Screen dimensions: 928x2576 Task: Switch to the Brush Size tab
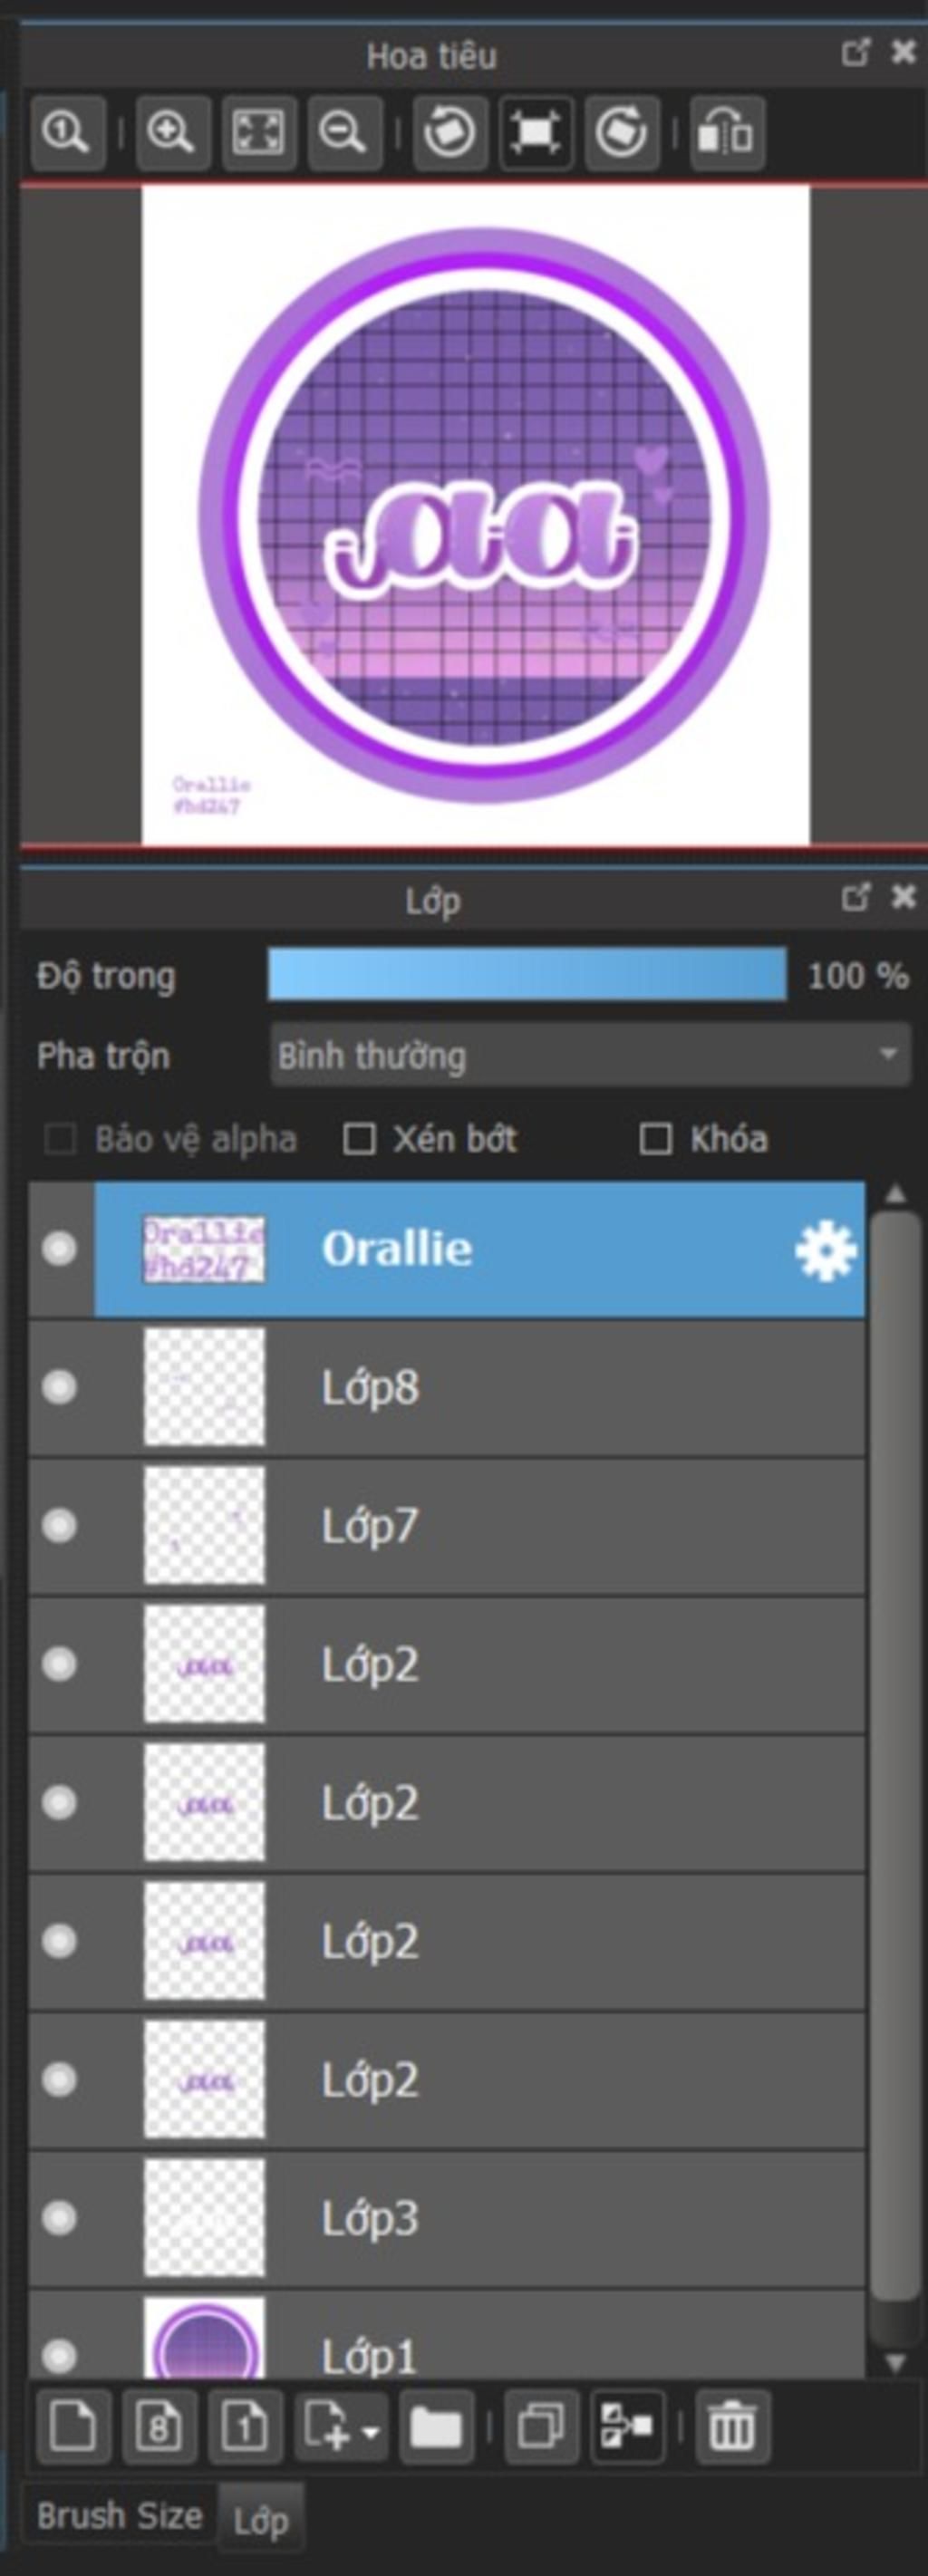tap(119, 2515)
